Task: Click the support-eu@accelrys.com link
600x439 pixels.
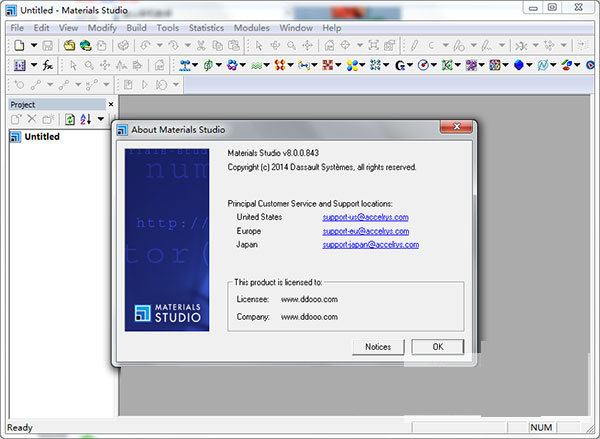Action: [366, 231]
